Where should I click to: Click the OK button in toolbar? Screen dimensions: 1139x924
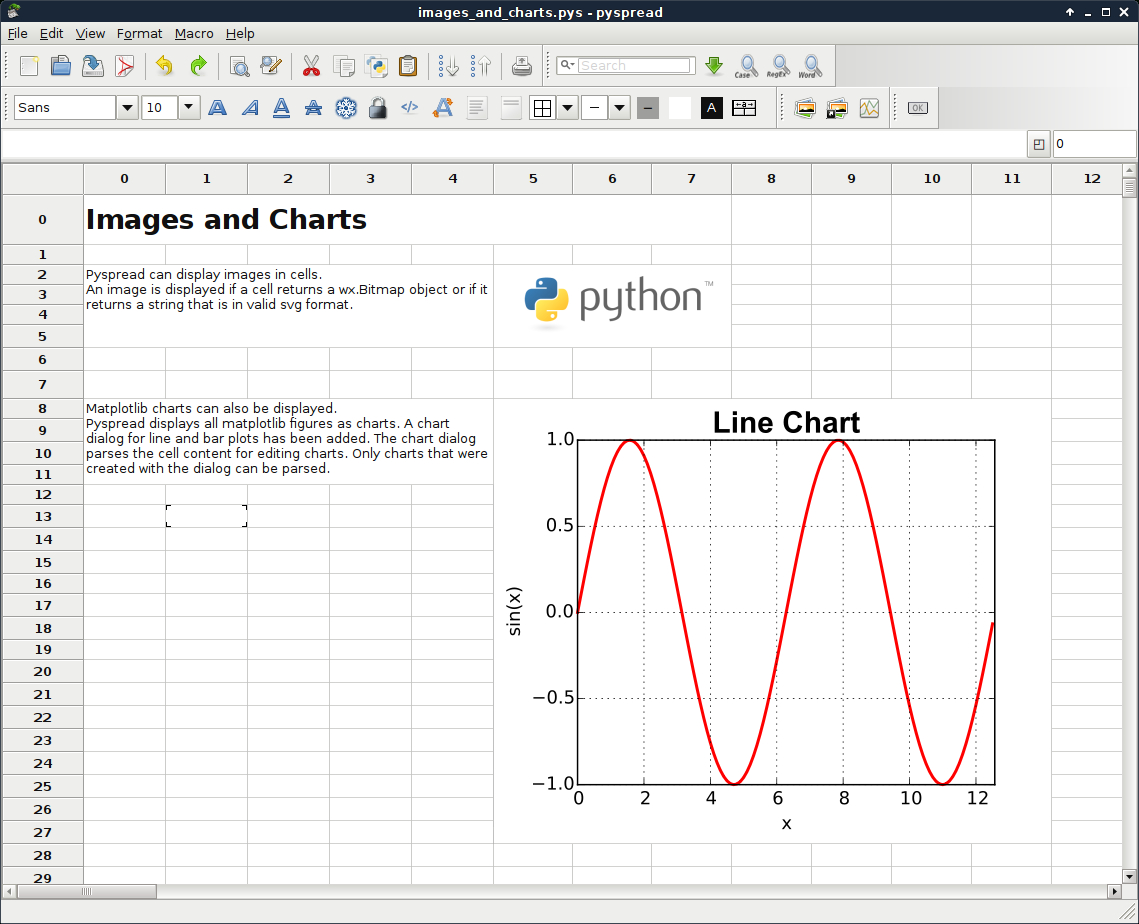[917, 108]
